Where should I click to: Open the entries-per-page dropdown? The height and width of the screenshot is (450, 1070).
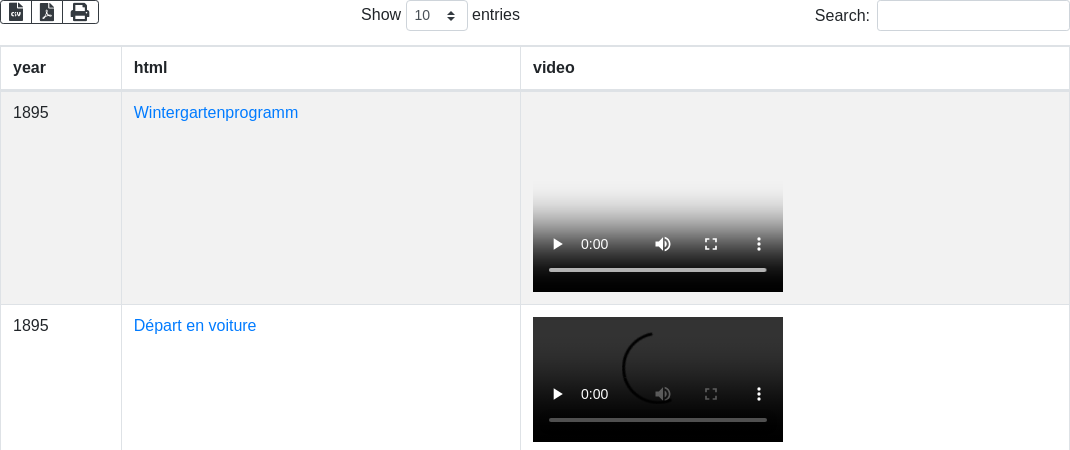[436, 16]
